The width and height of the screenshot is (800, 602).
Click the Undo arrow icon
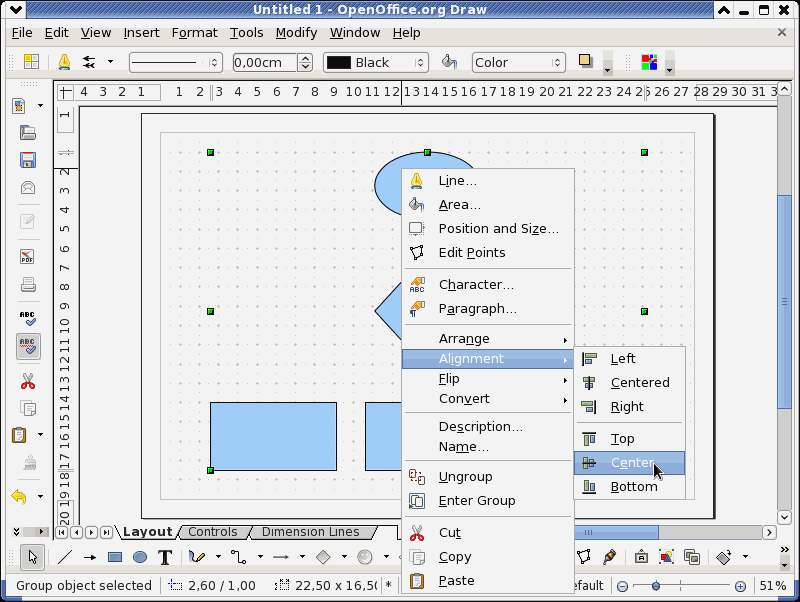[19, 496]
